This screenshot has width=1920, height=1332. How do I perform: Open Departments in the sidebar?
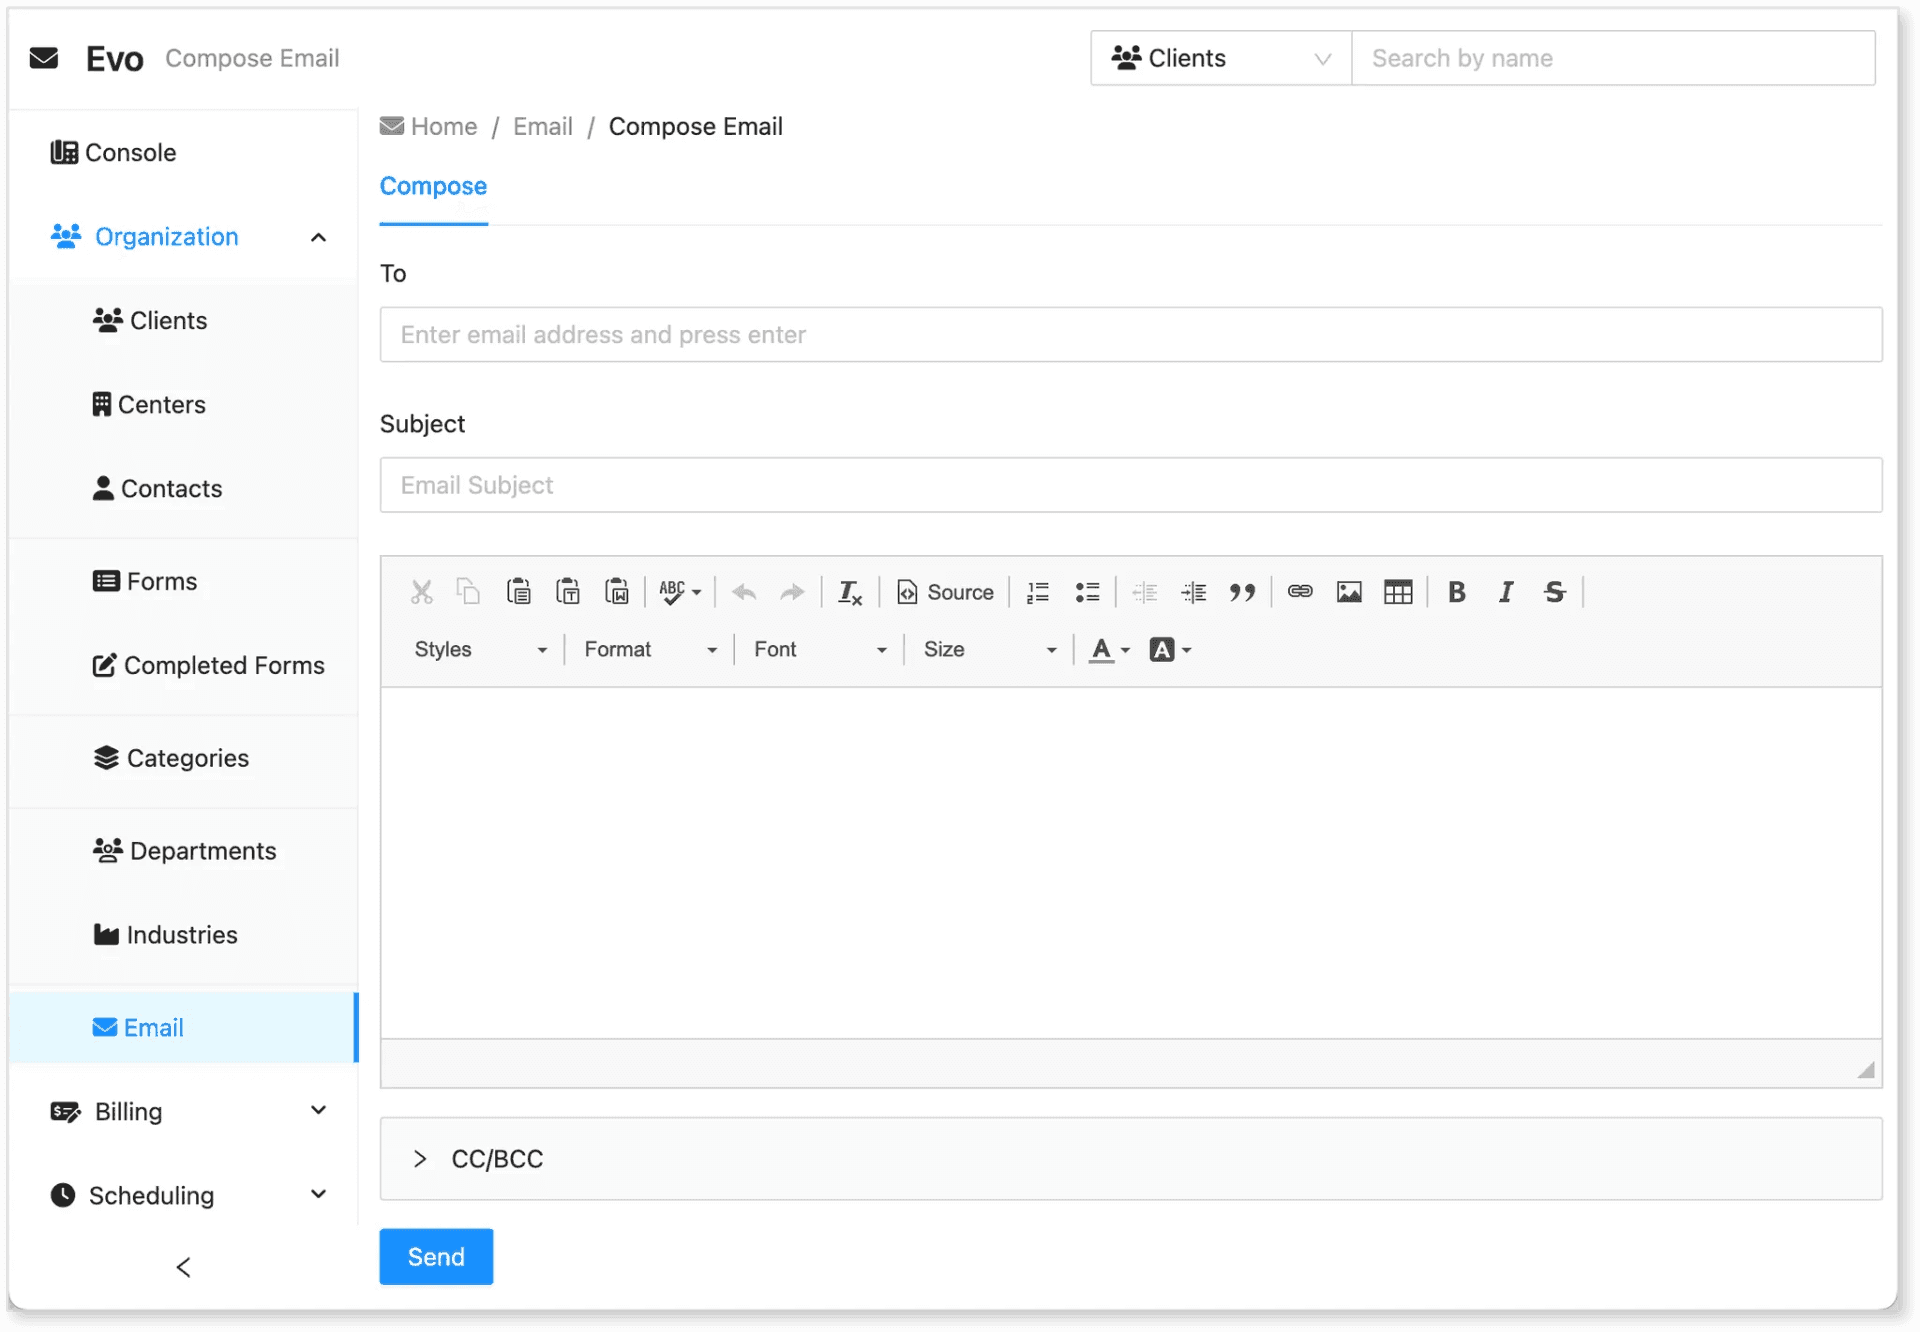point(185,851)
